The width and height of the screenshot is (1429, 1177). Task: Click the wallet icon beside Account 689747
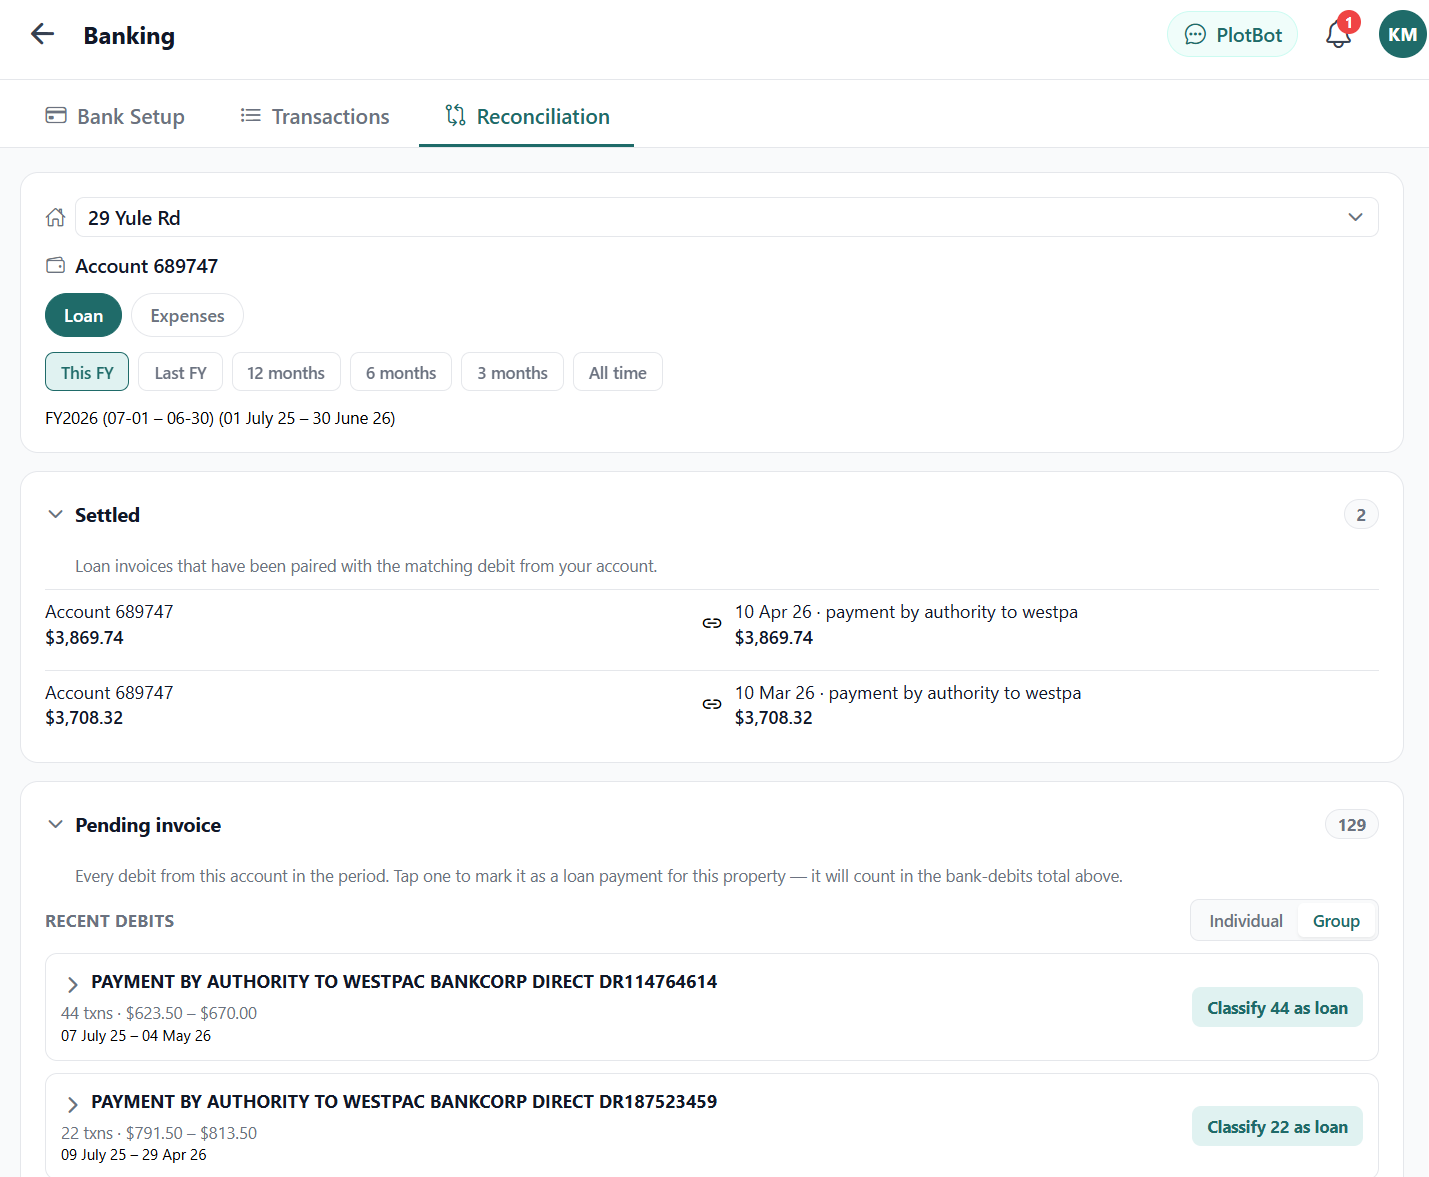pyautogui.click(x=56, y=266)
